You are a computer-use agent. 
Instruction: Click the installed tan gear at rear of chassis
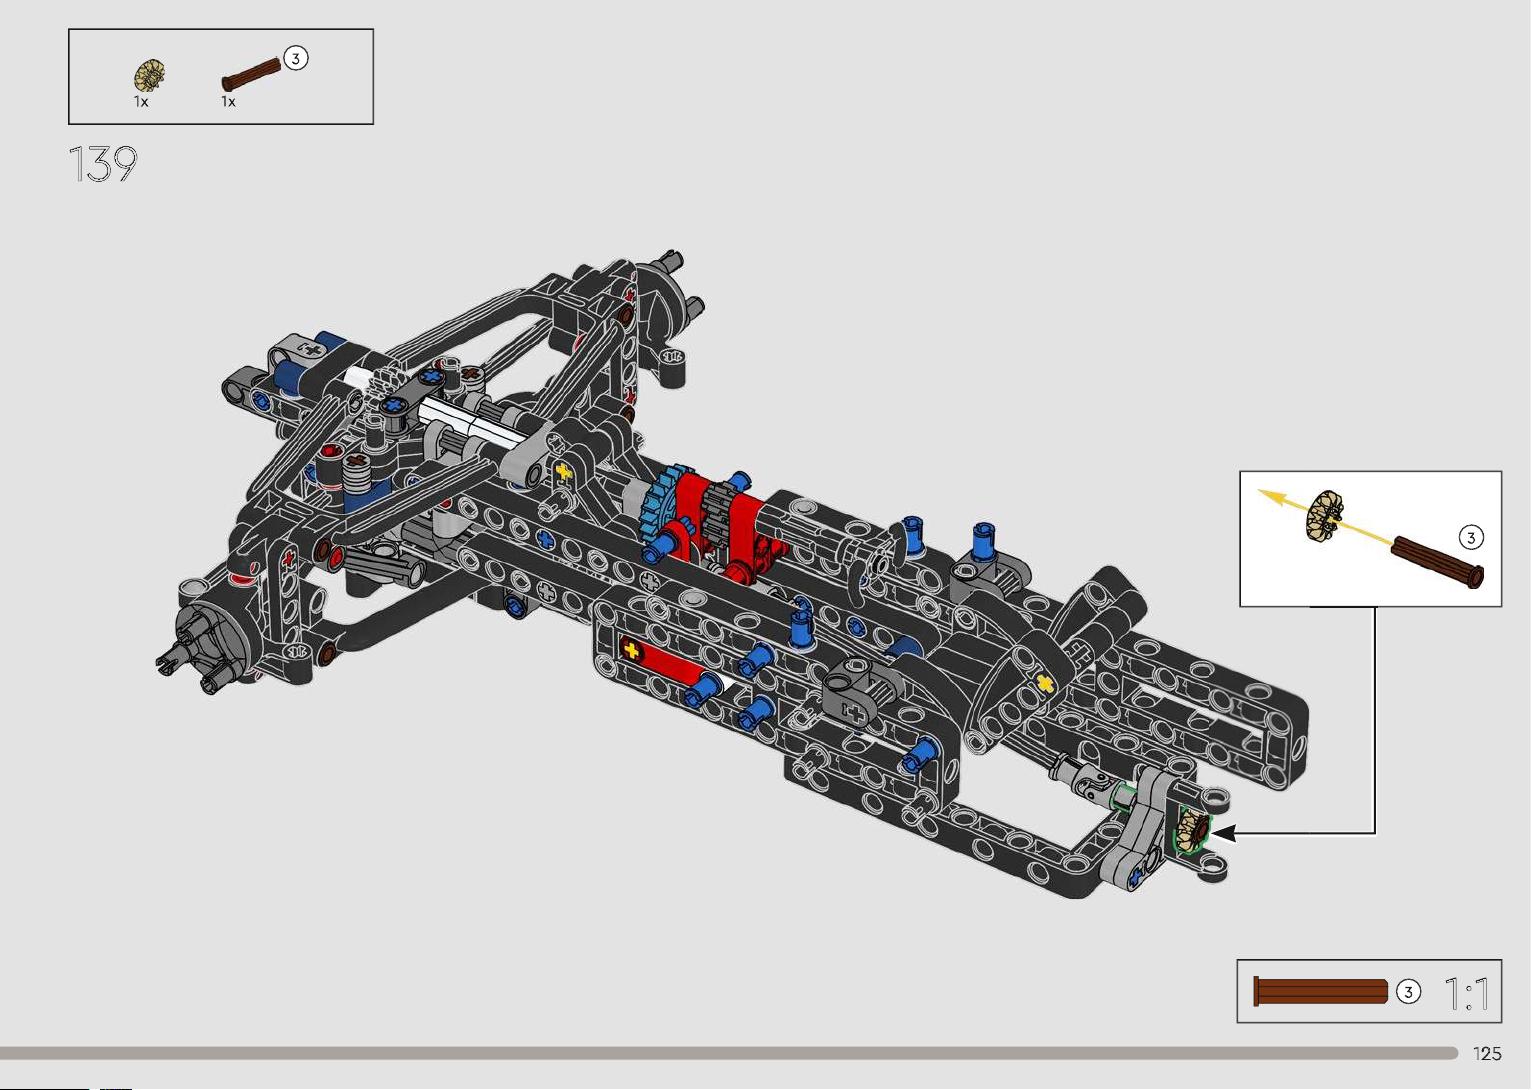click(1193, 830)
